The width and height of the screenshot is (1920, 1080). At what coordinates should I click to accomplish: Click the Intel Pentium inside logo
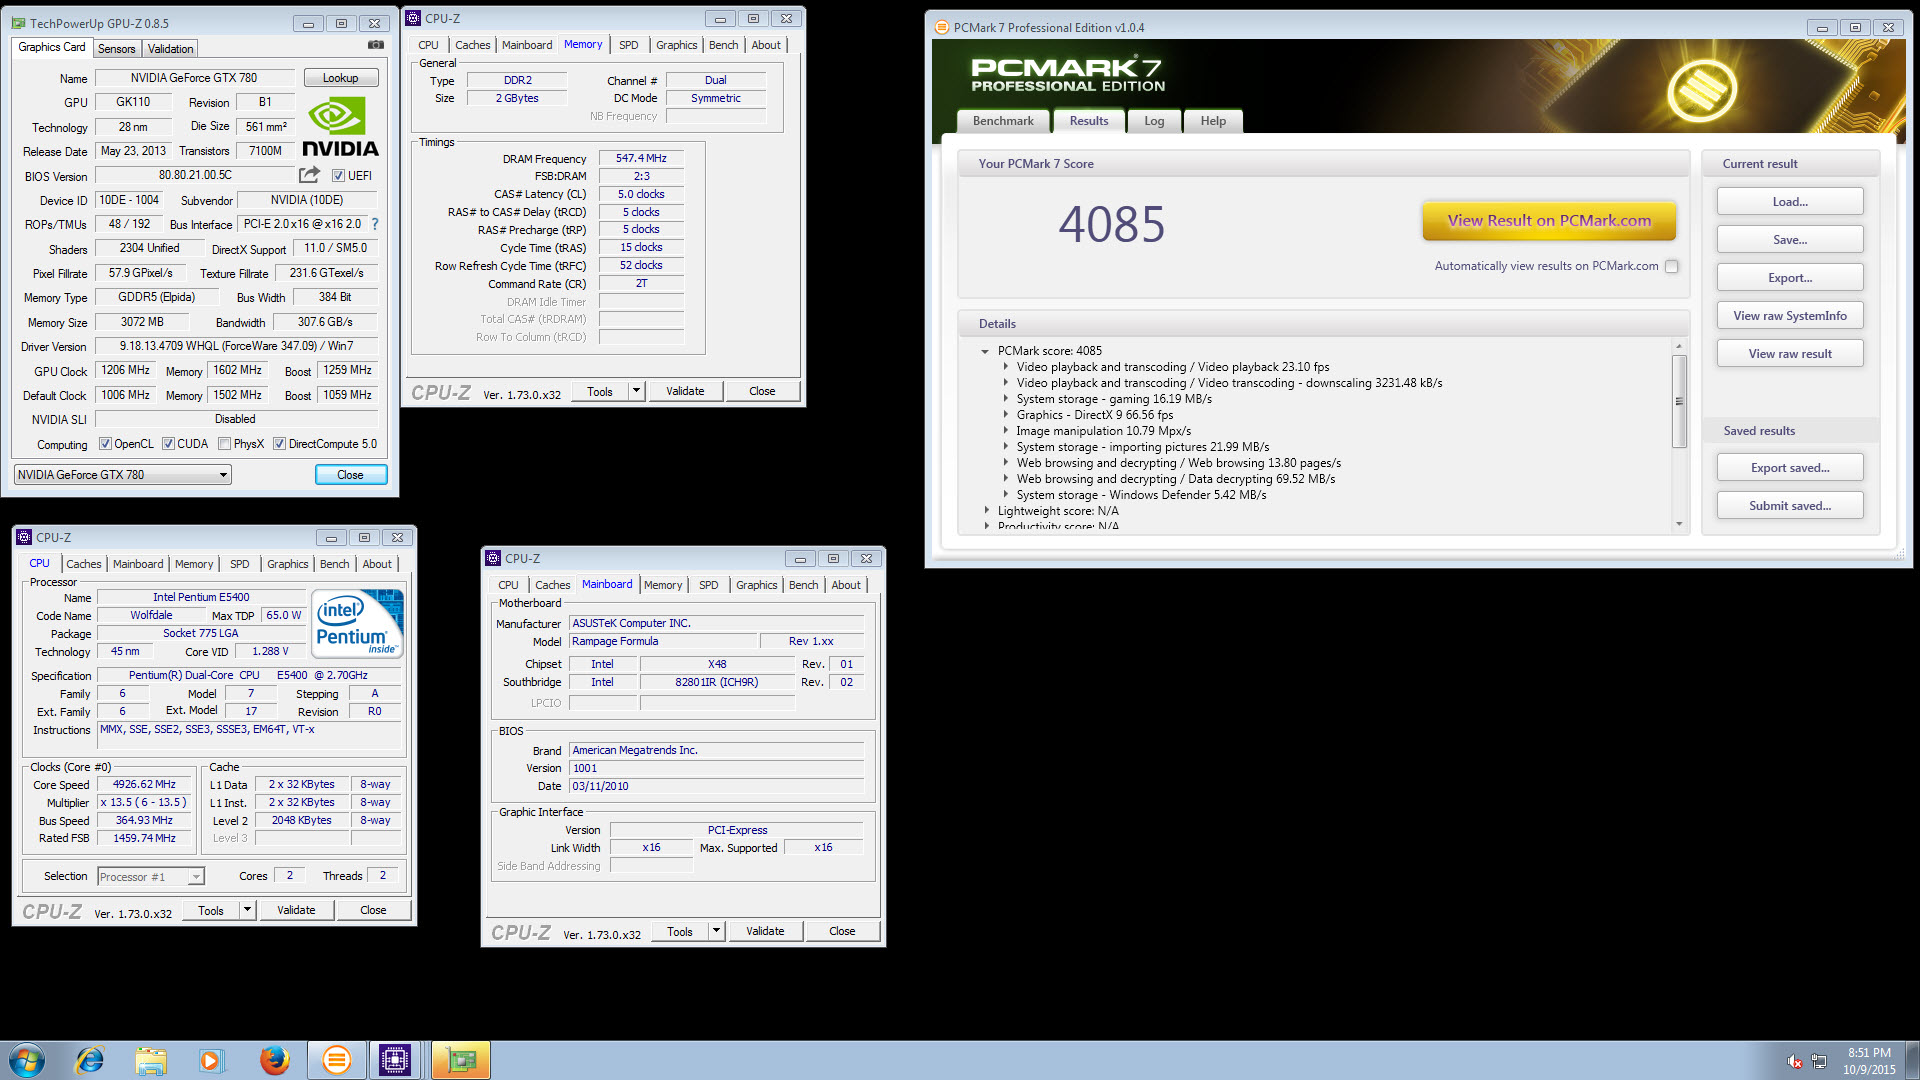pyautogui.click(x=359, y=622)
